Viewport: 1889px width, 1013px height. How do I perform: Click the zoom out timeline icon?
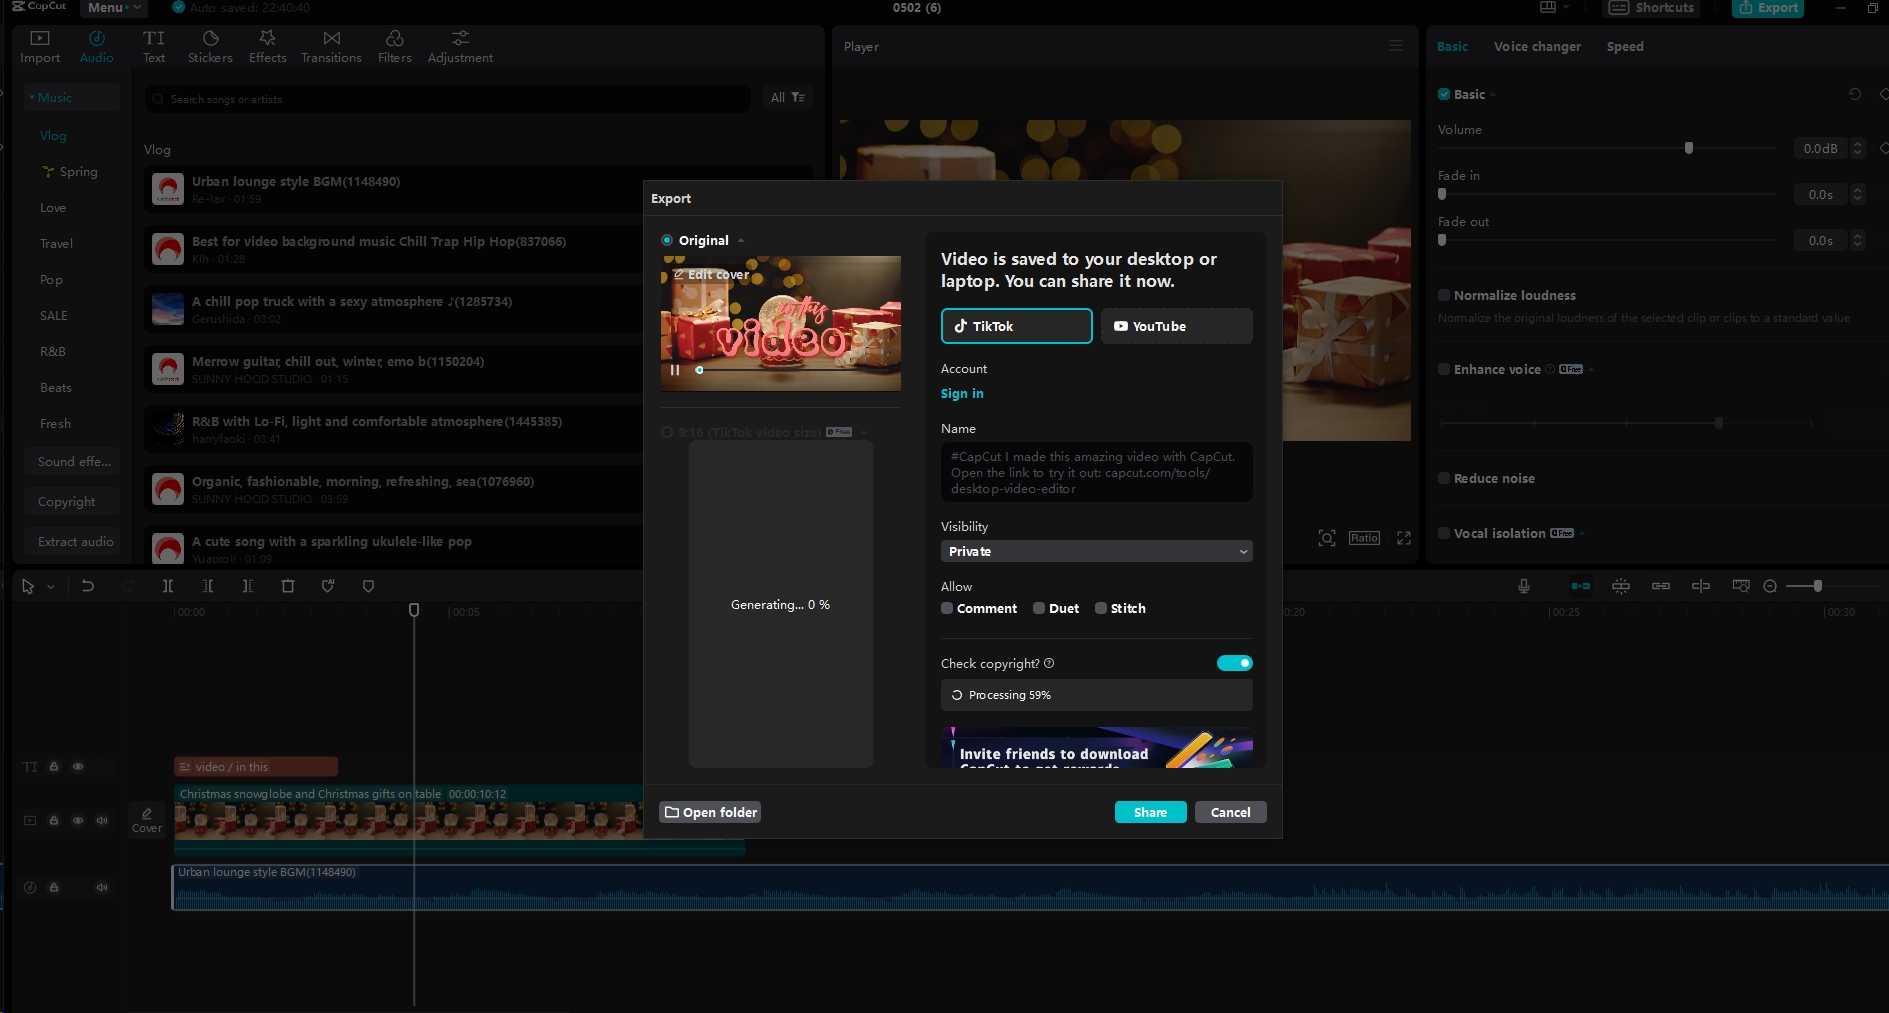[1770, 586]
